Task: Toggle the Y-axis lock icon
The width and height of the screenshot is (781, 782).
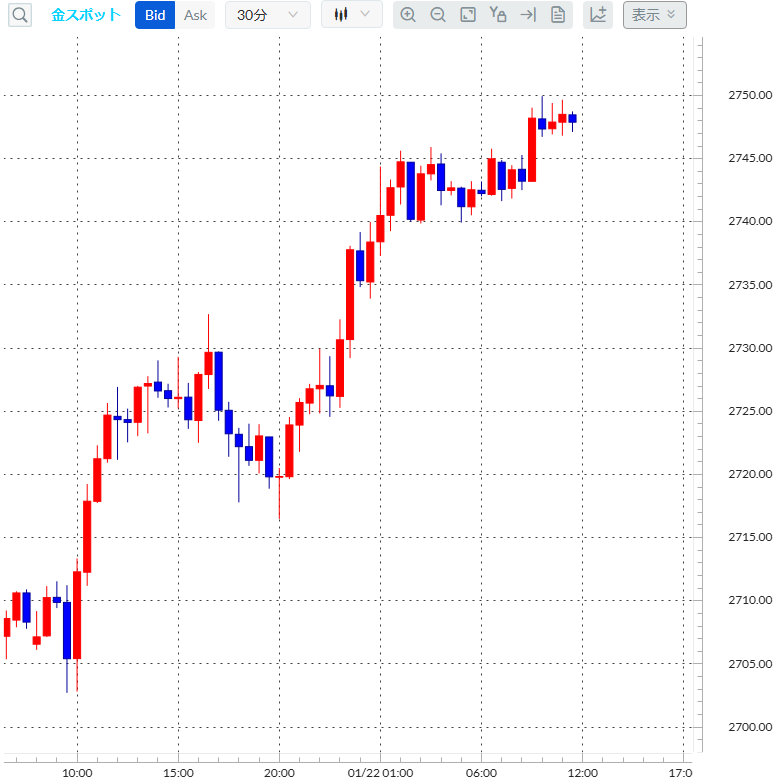Action: click(x=498, y=14)
